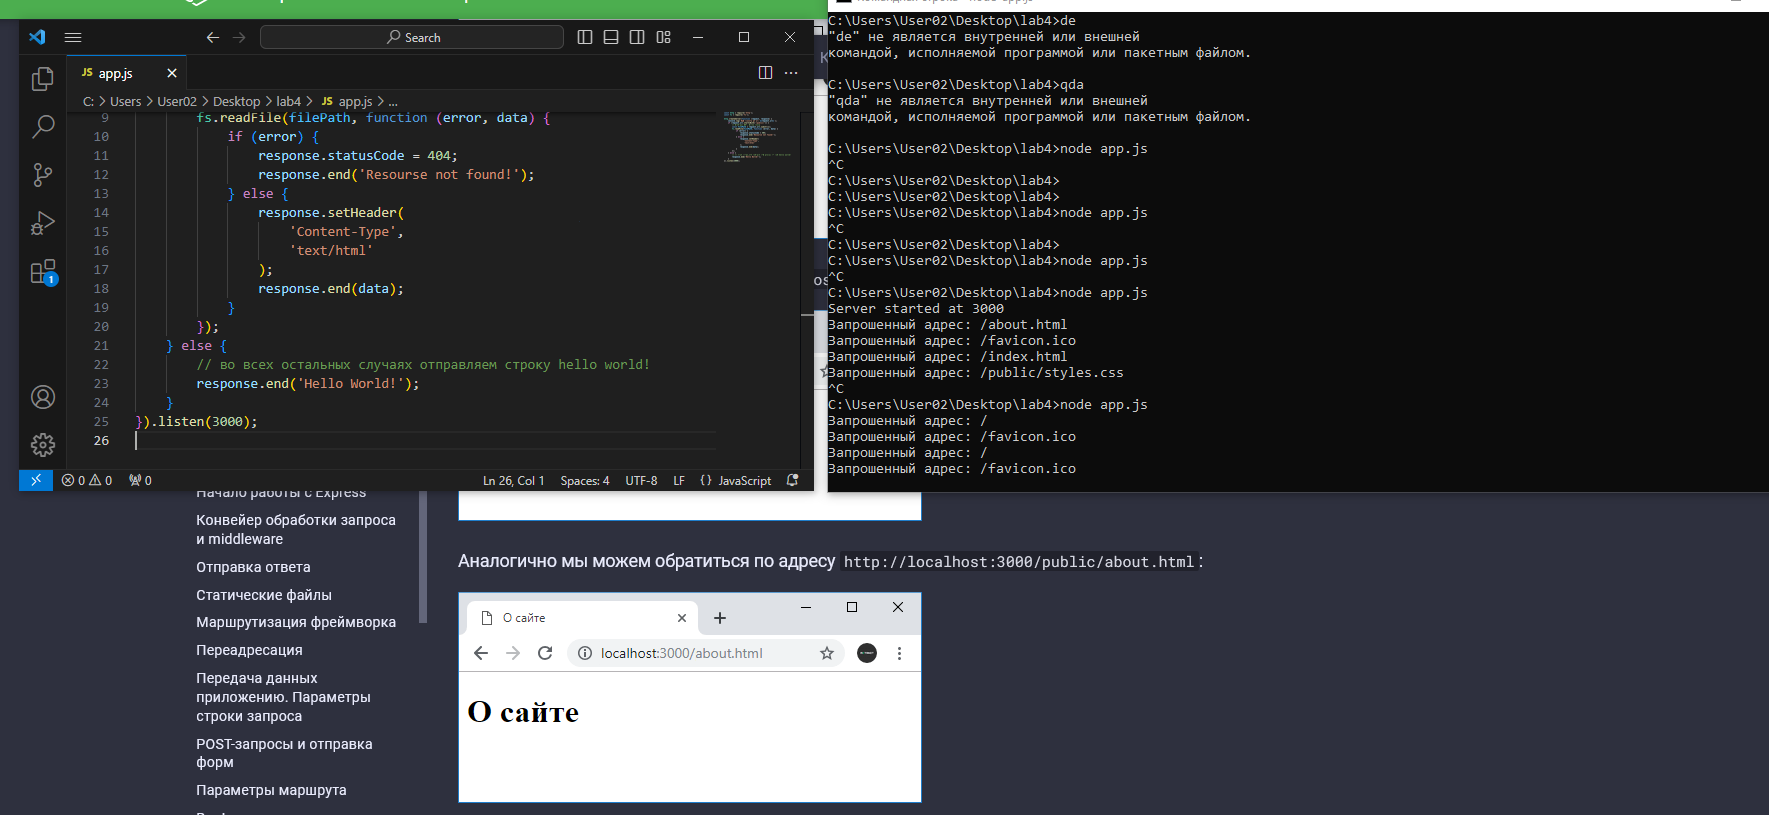Click the VS Code Search command box

[412, 37]
